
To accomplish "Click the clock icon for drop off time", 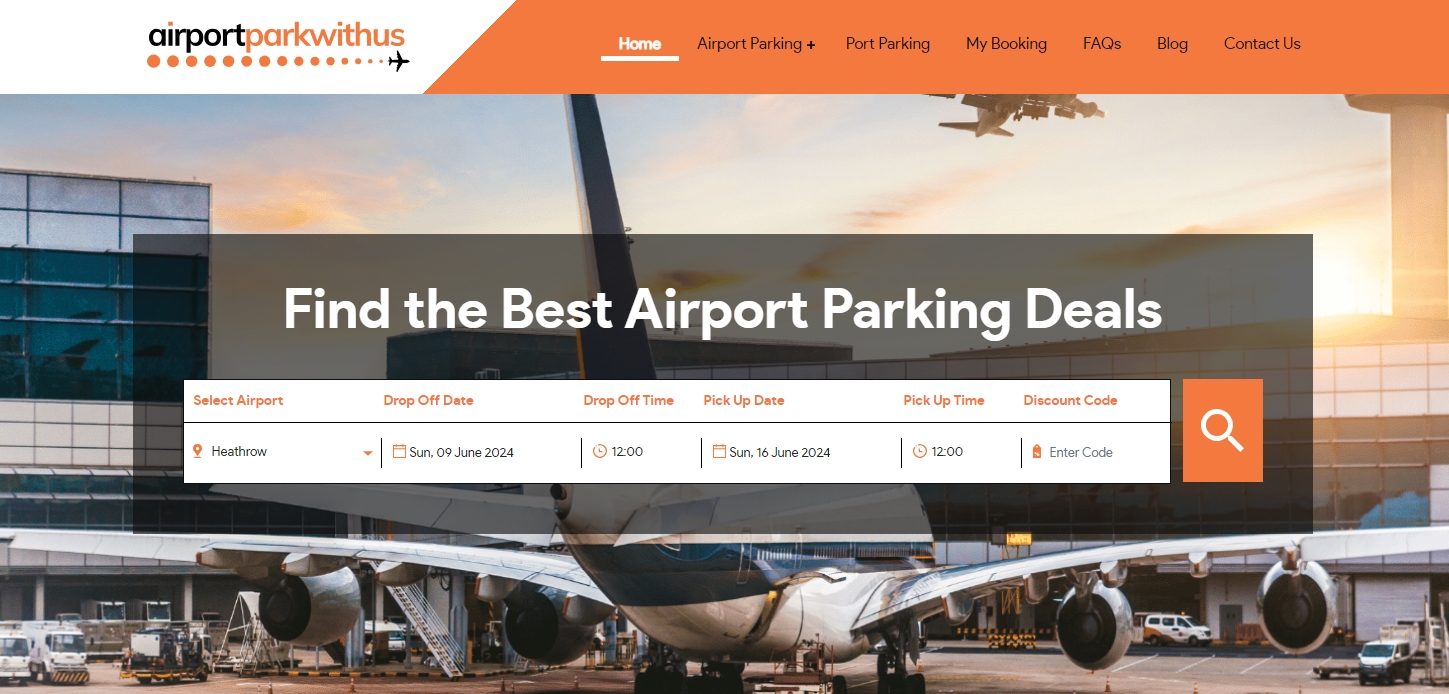I will [600, 451].
